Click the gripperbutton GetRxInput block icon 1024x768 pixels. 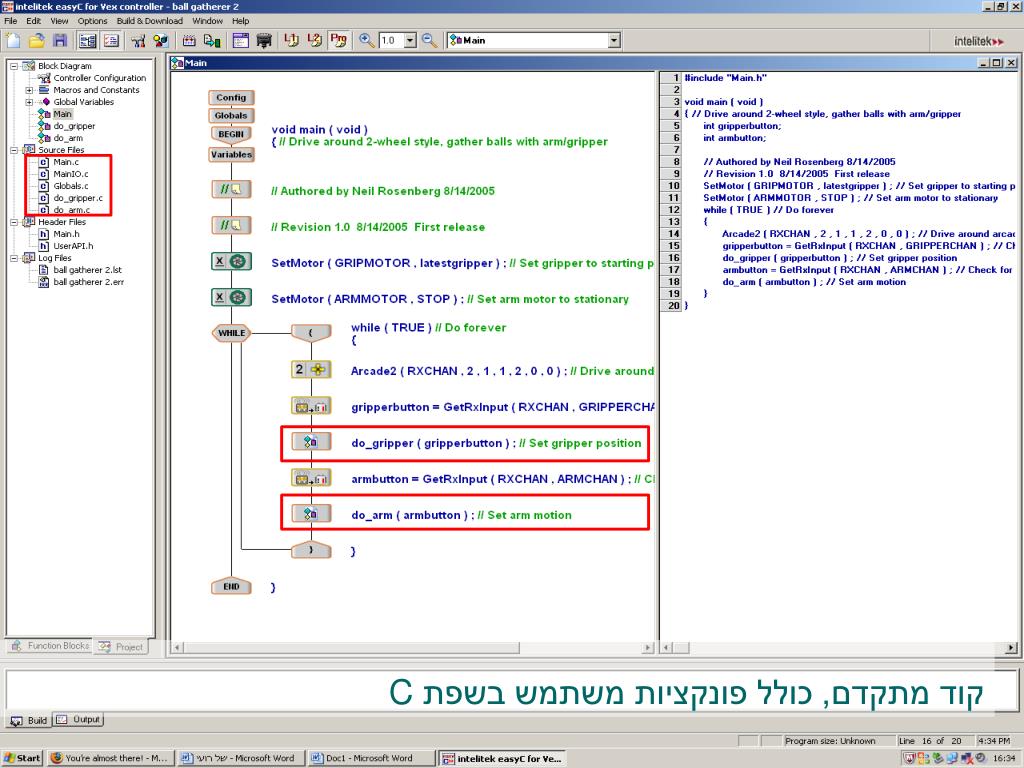311,406
